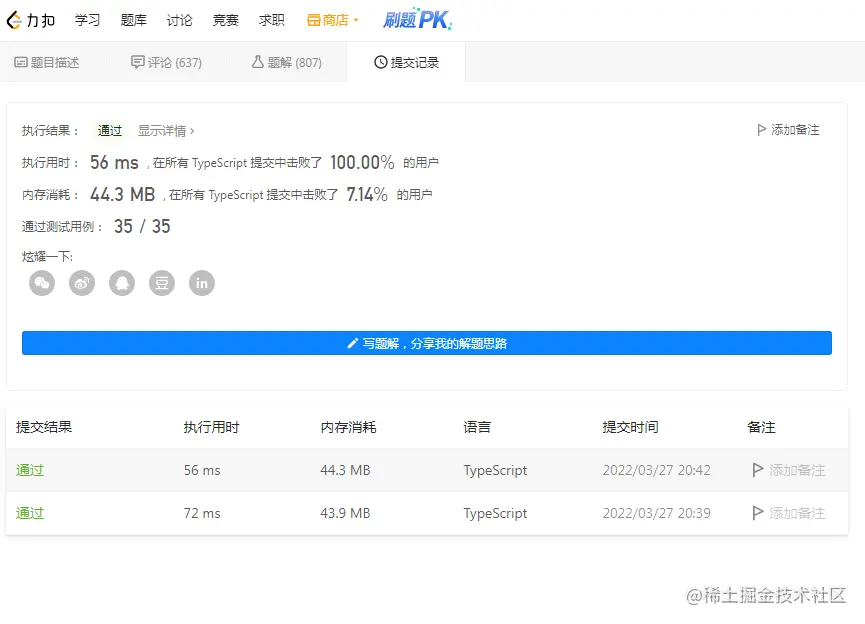Screen dimensions: 865x624
Task: Click the LeetCode 力扣 logo
Action: [31, 20]
